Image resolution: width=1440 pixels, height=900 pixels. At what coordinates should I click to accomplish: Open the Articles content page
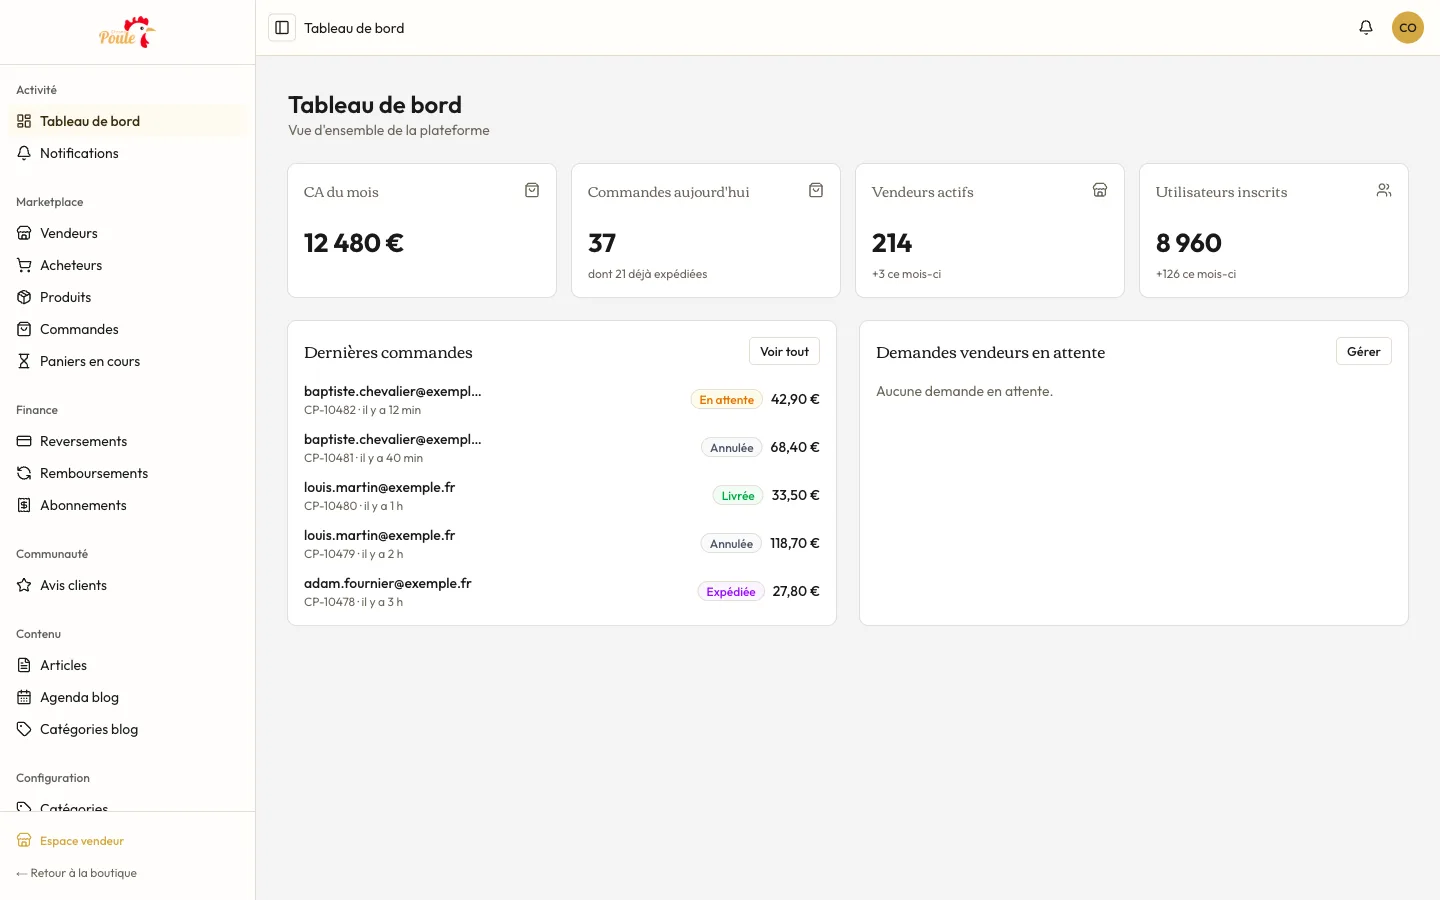(126, 665)
